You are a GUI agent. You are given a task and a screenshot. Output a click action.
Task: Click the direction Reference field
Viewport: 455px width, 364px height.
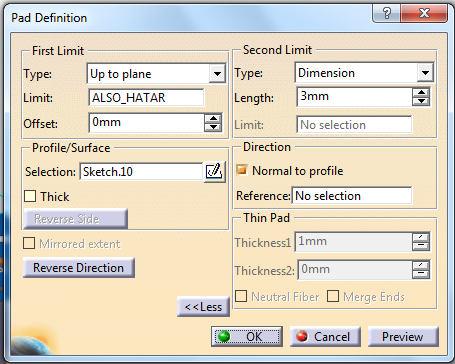click(x=352, y=196)
